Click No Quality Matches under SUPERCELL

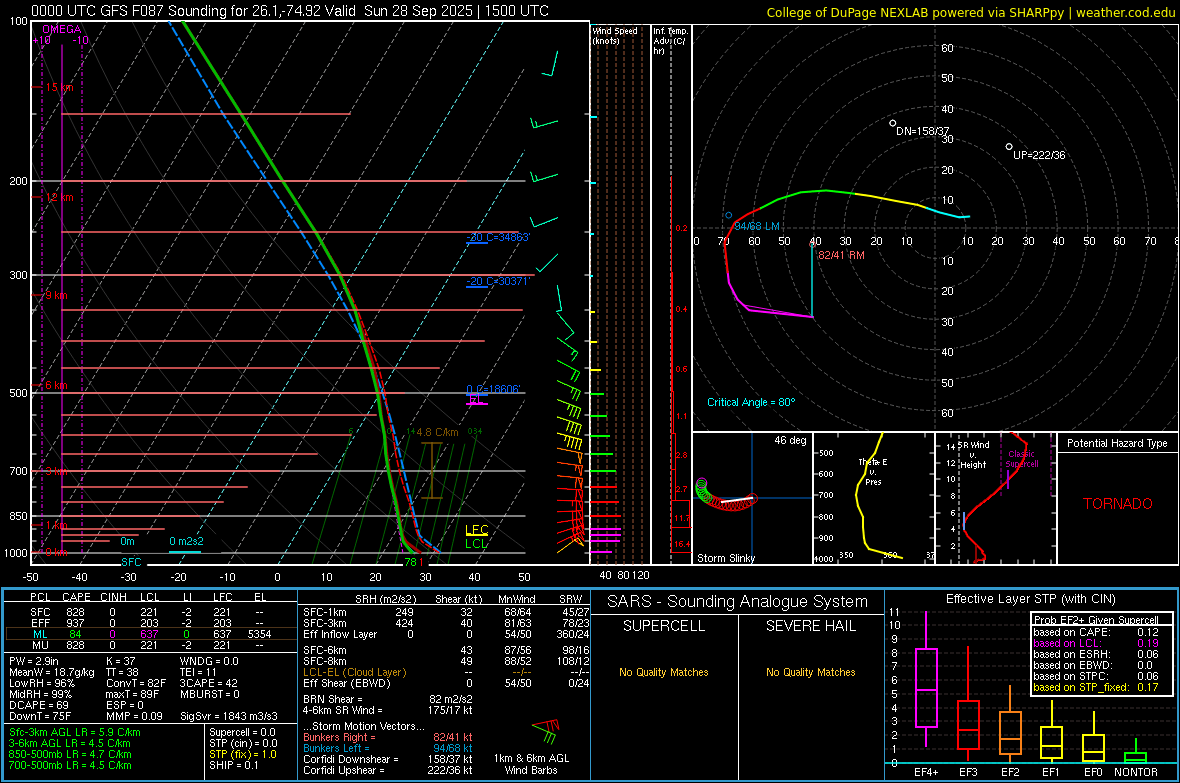coord(664,672)
